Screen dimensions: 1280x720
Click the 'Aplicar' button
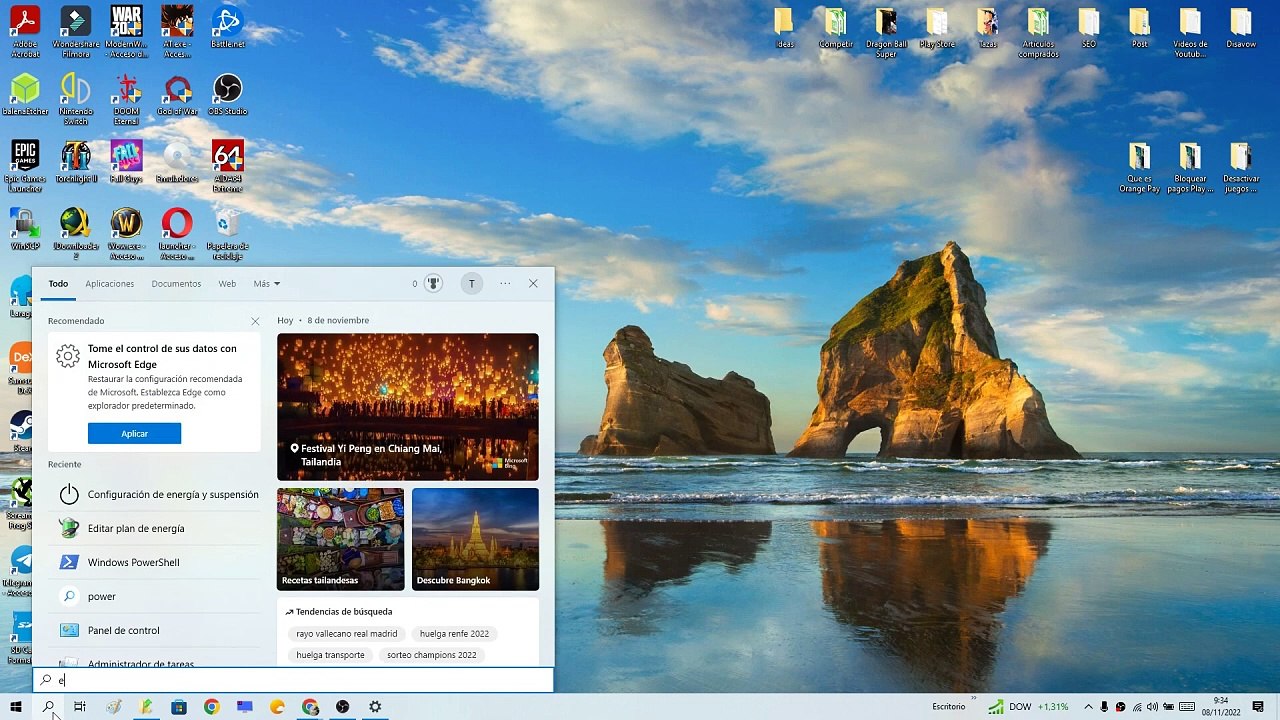(x=134, y=433)
